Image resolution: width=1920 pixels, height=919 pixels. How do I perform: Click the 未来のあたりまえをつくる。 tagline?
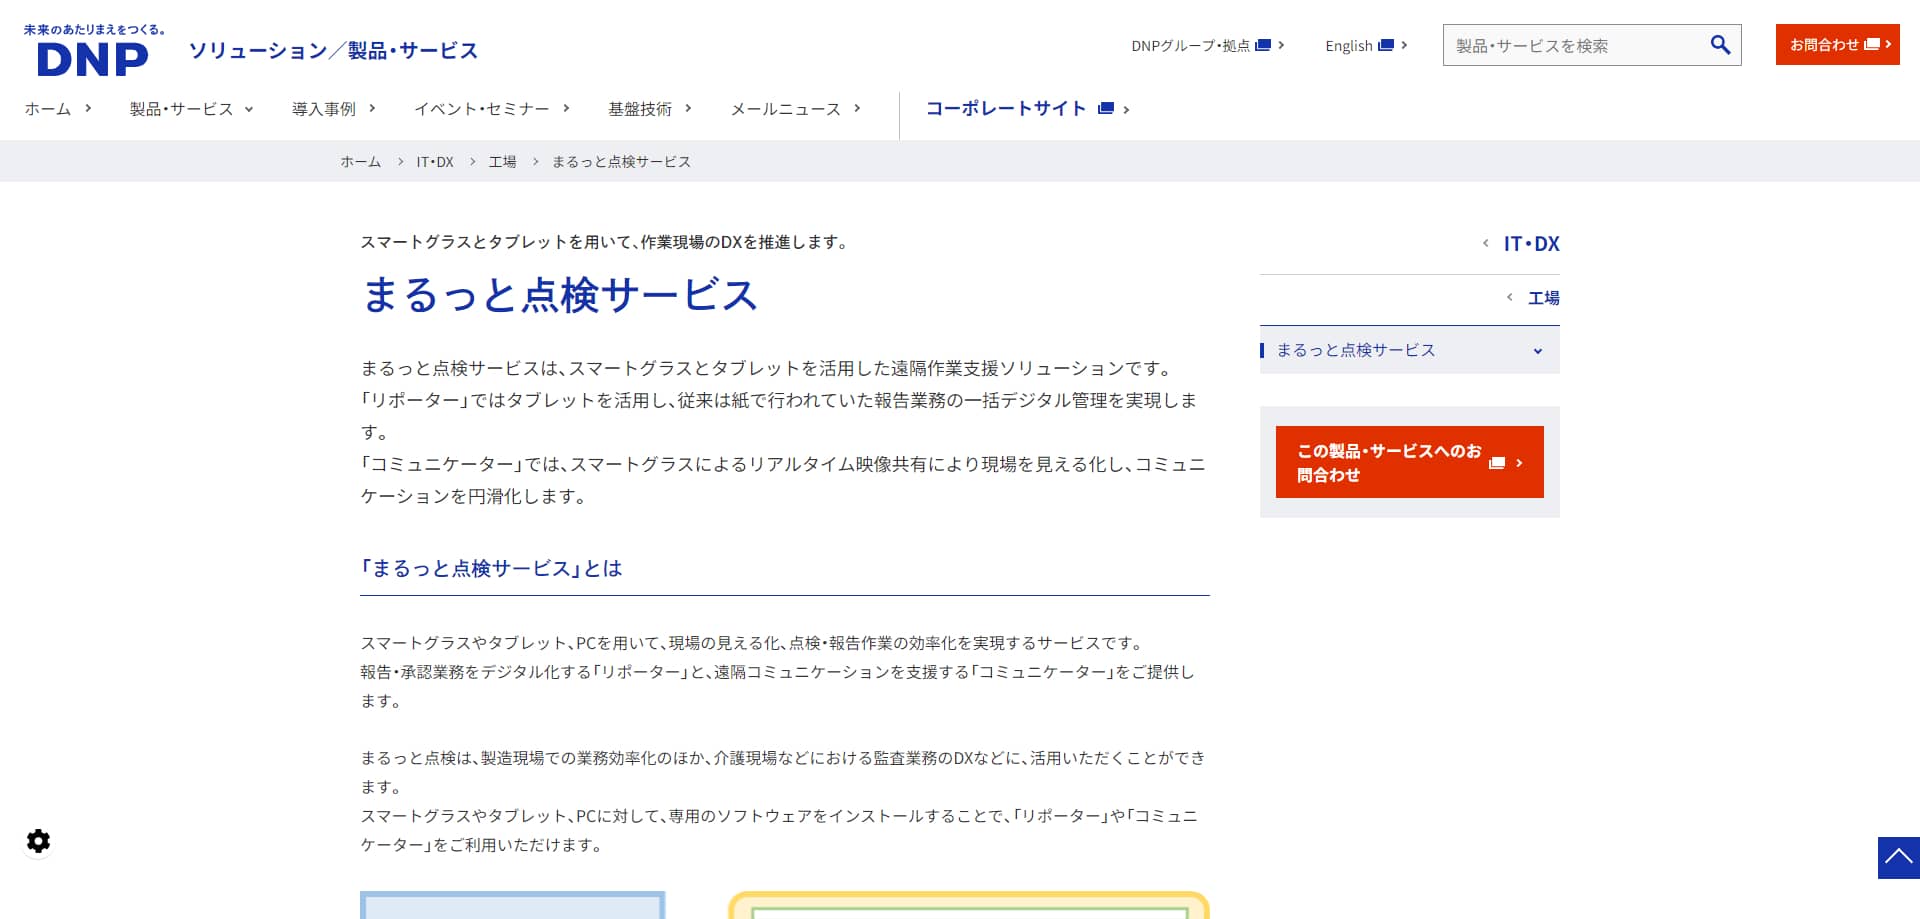(x=95, y=29)
